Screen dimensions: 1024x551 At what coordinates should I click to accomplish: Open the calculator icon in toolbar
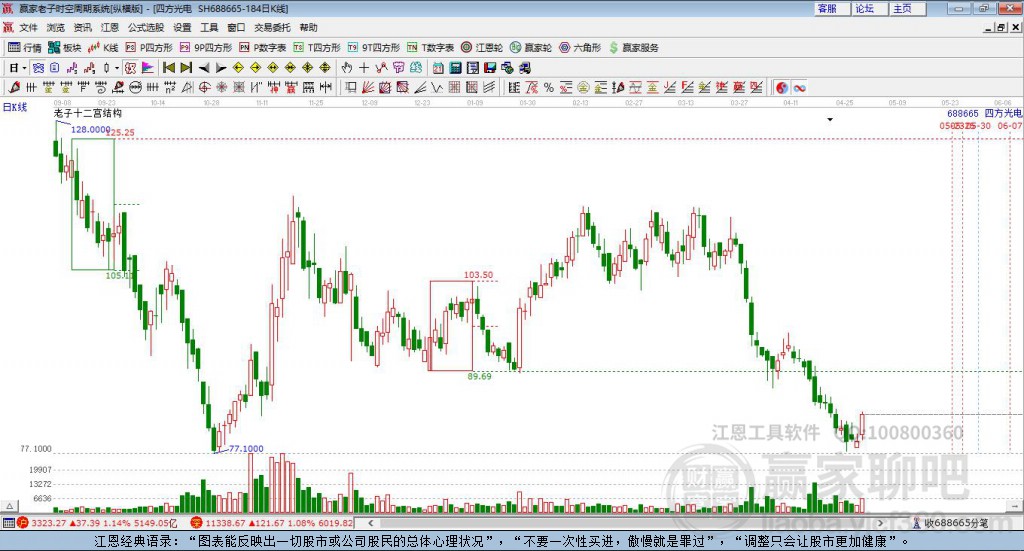point(455,68)
